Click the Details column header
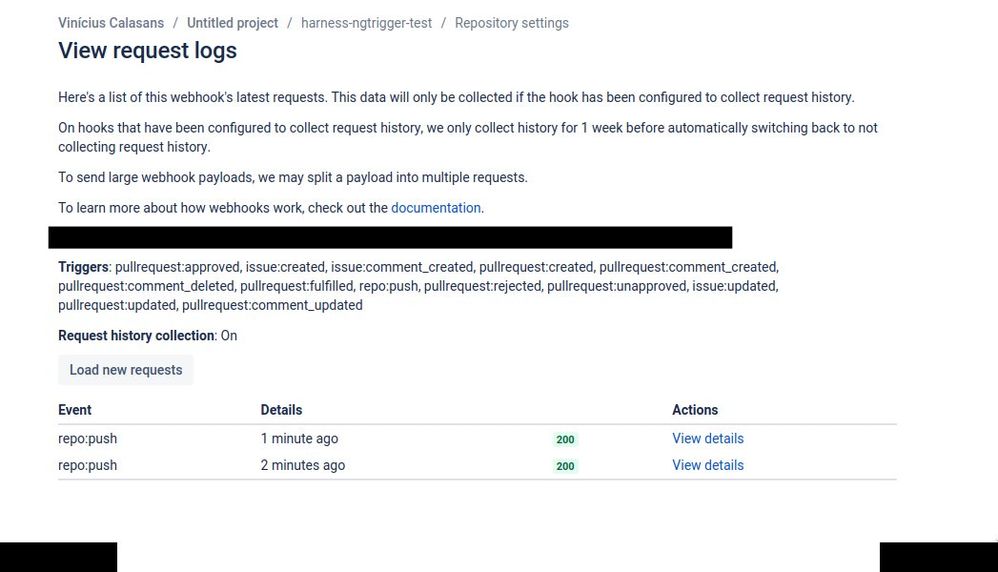 pyautogui.click(x=281, y=410)
